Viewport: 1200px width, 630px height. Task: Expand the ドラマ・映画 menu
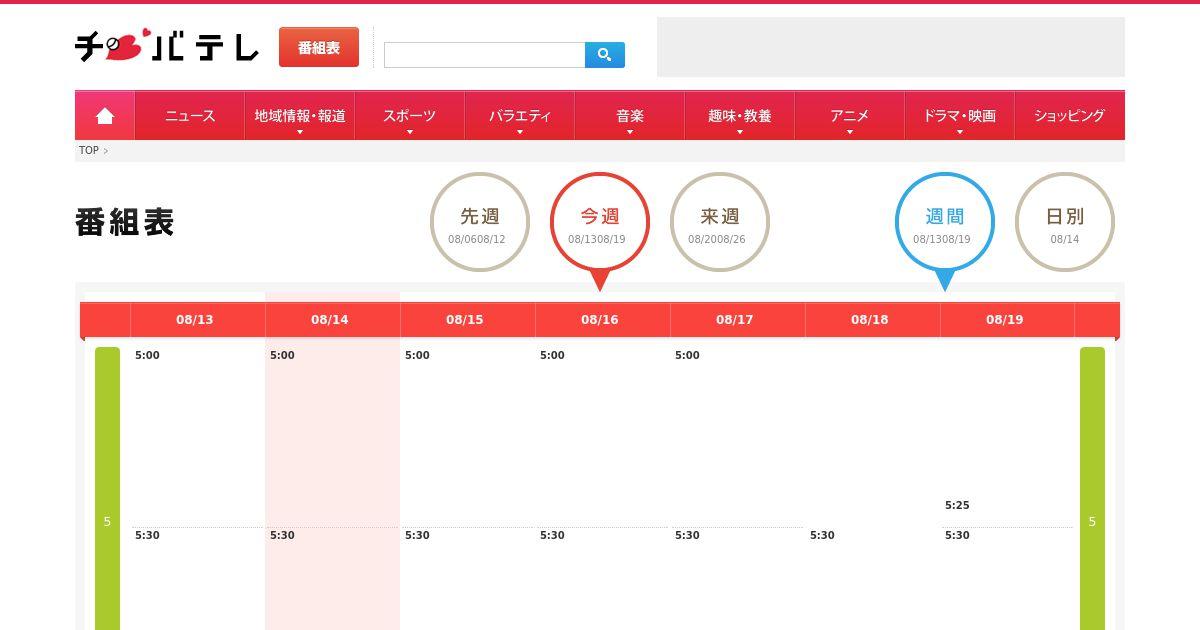[960, 116]
